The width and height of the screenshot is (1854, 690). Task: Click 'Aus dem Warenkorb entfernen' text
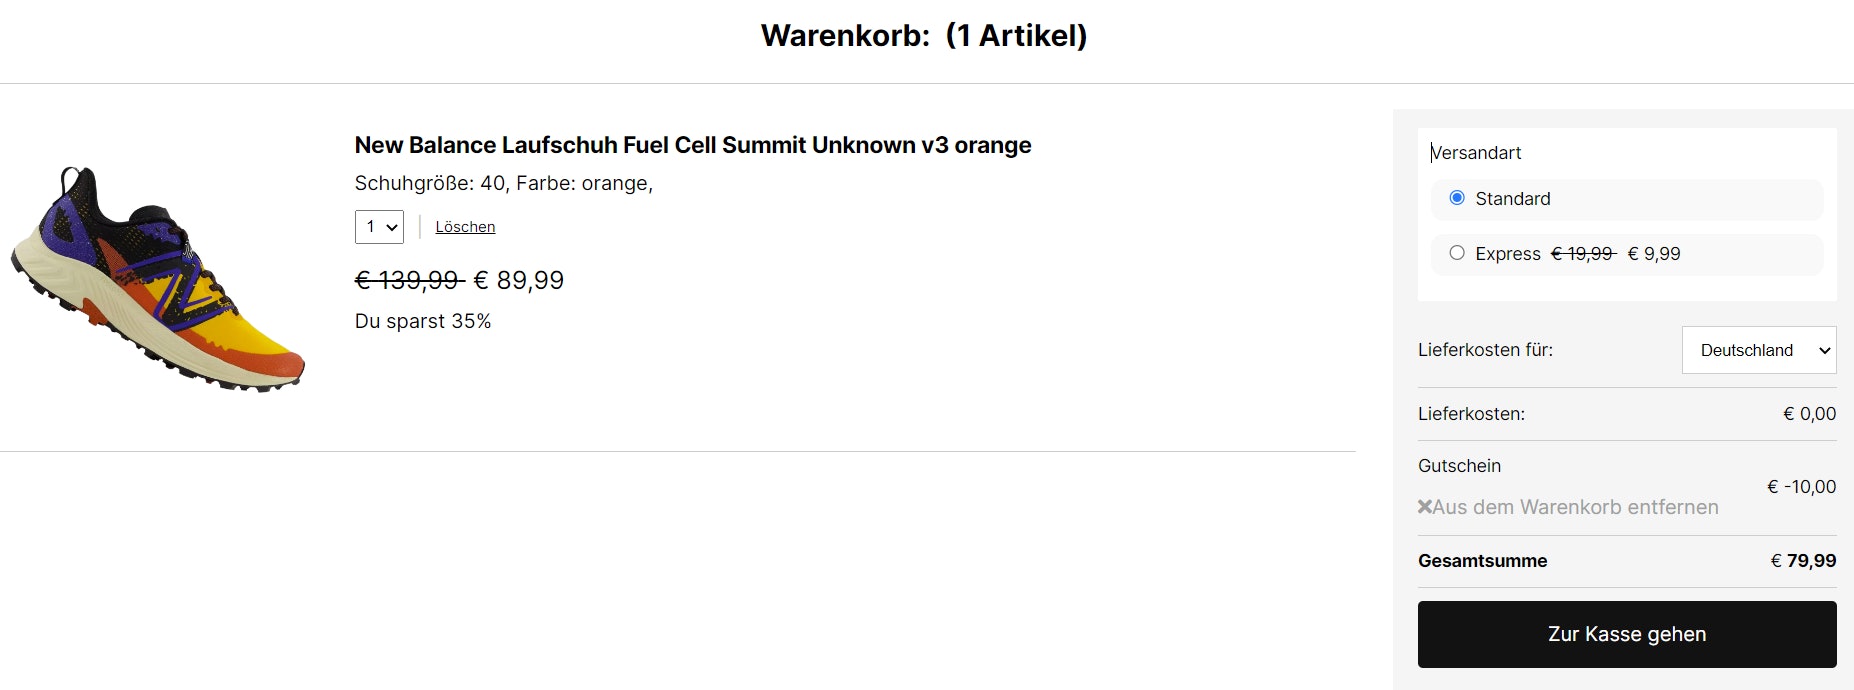point(1575,507)
